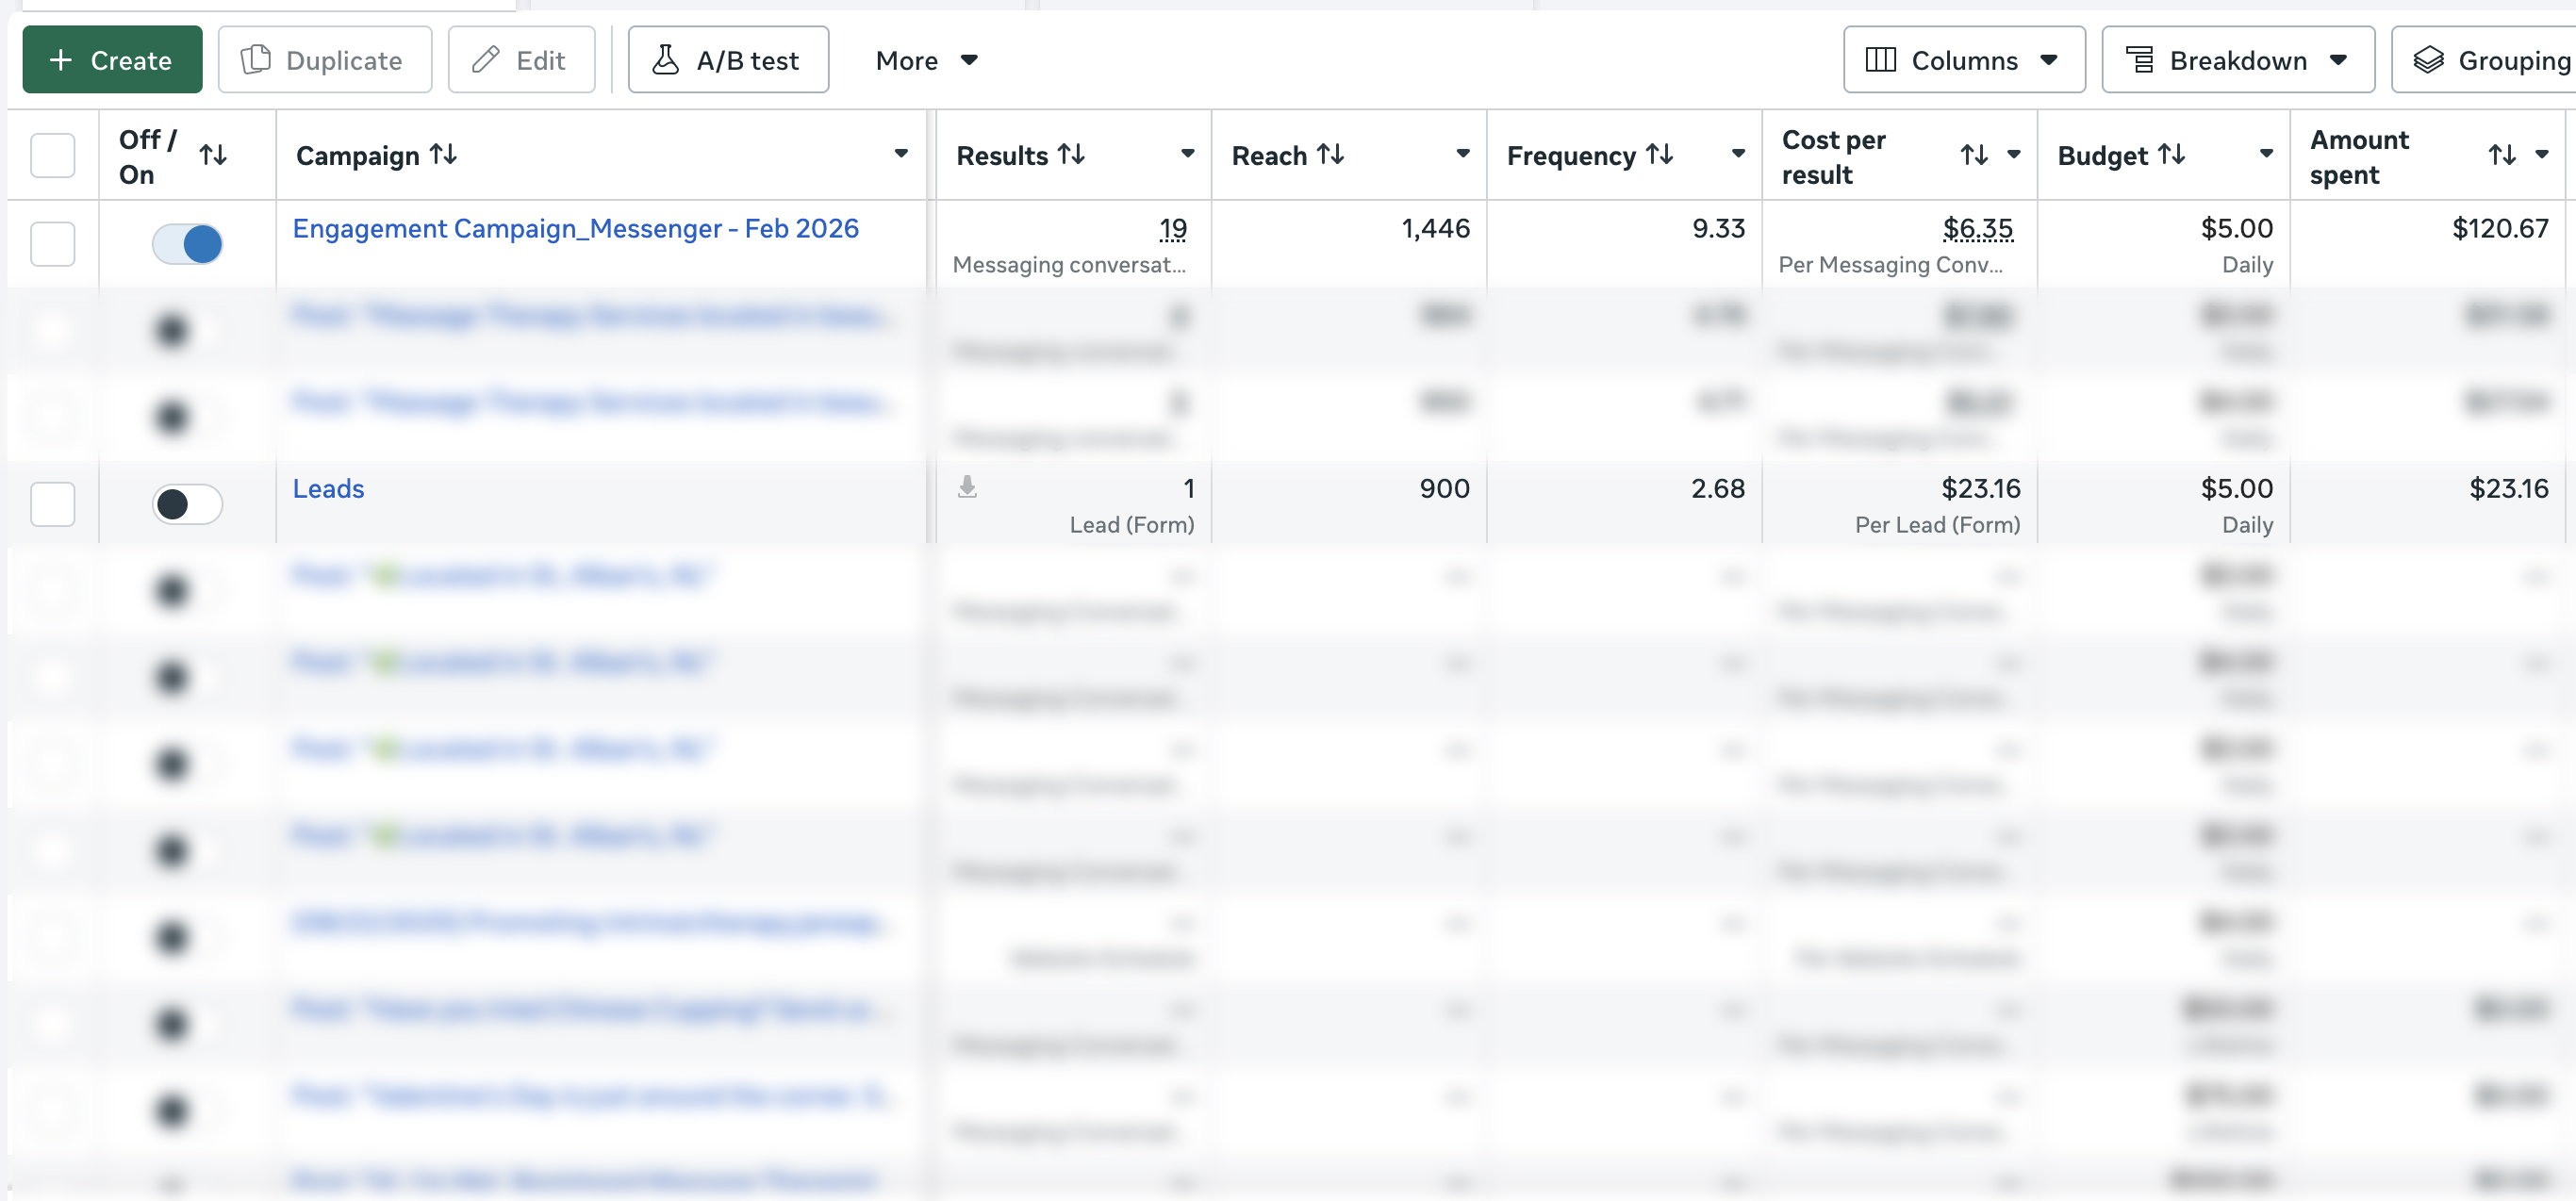Click the green Create button
2576x1201 pixels.
point(112,60)
